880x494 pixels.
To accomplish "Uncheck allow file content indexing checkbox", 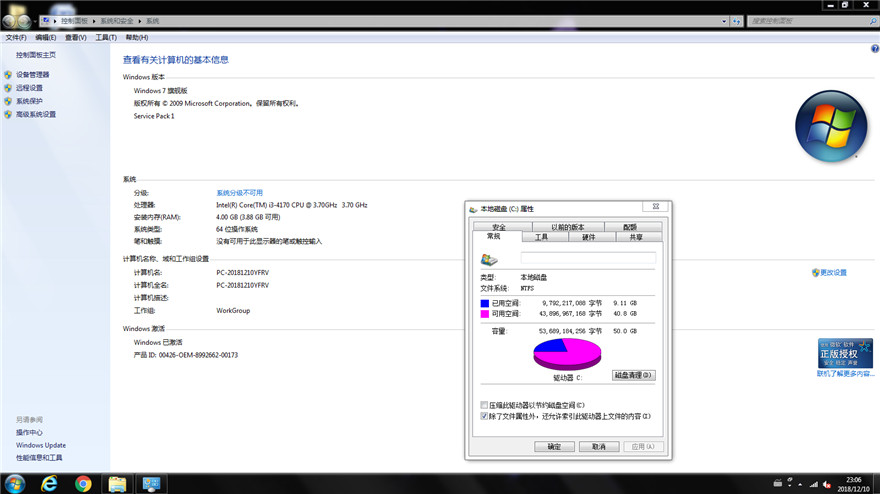I will coord(484,416).
